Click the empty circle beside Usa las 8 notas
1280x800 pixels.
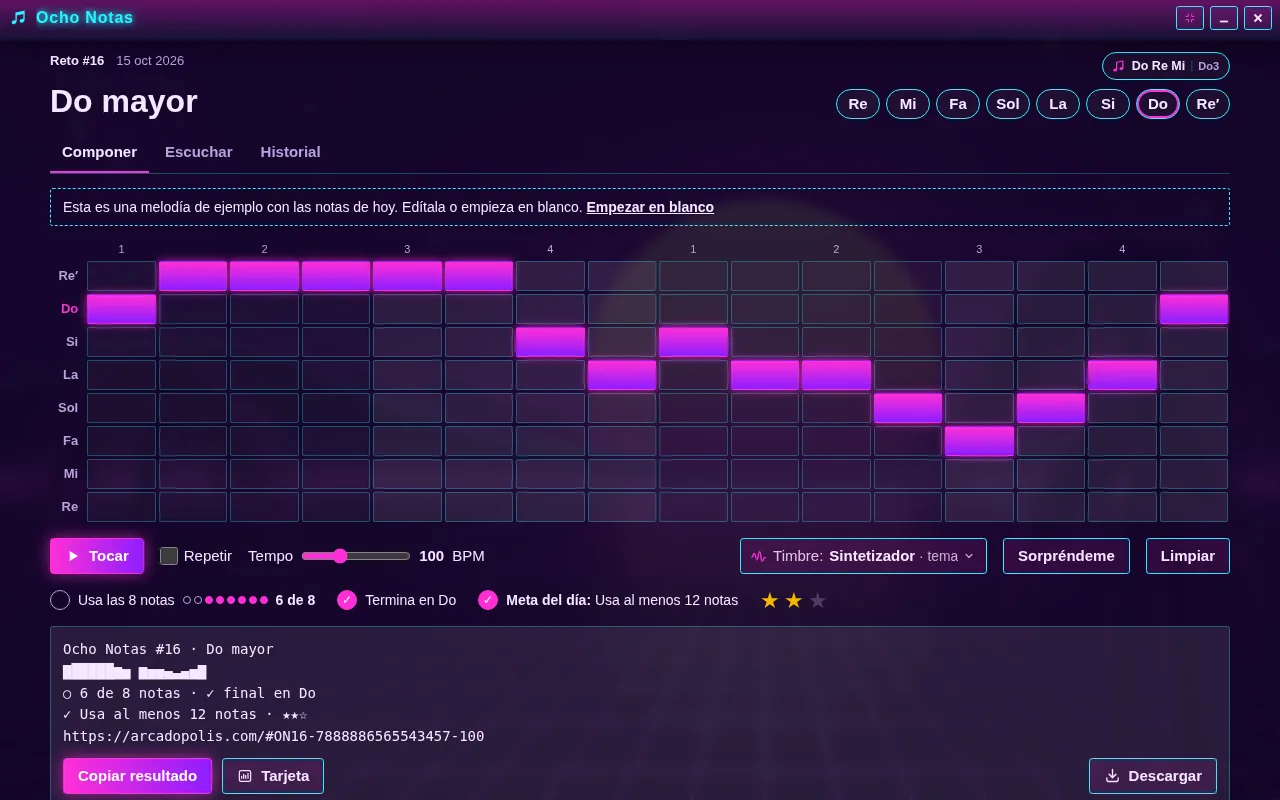click(x=60, y=600)
